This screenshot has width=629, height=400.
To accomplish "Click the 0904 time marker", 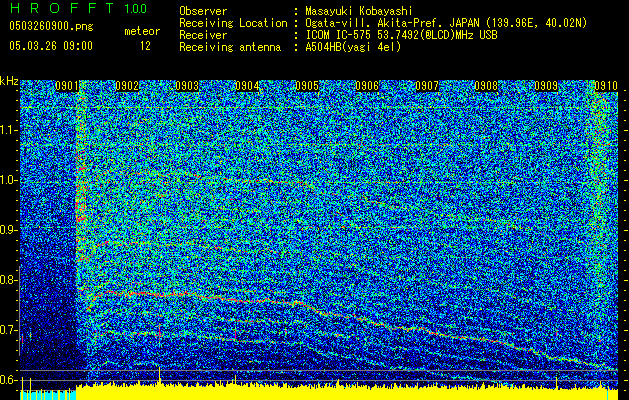I will click(247, 86).
